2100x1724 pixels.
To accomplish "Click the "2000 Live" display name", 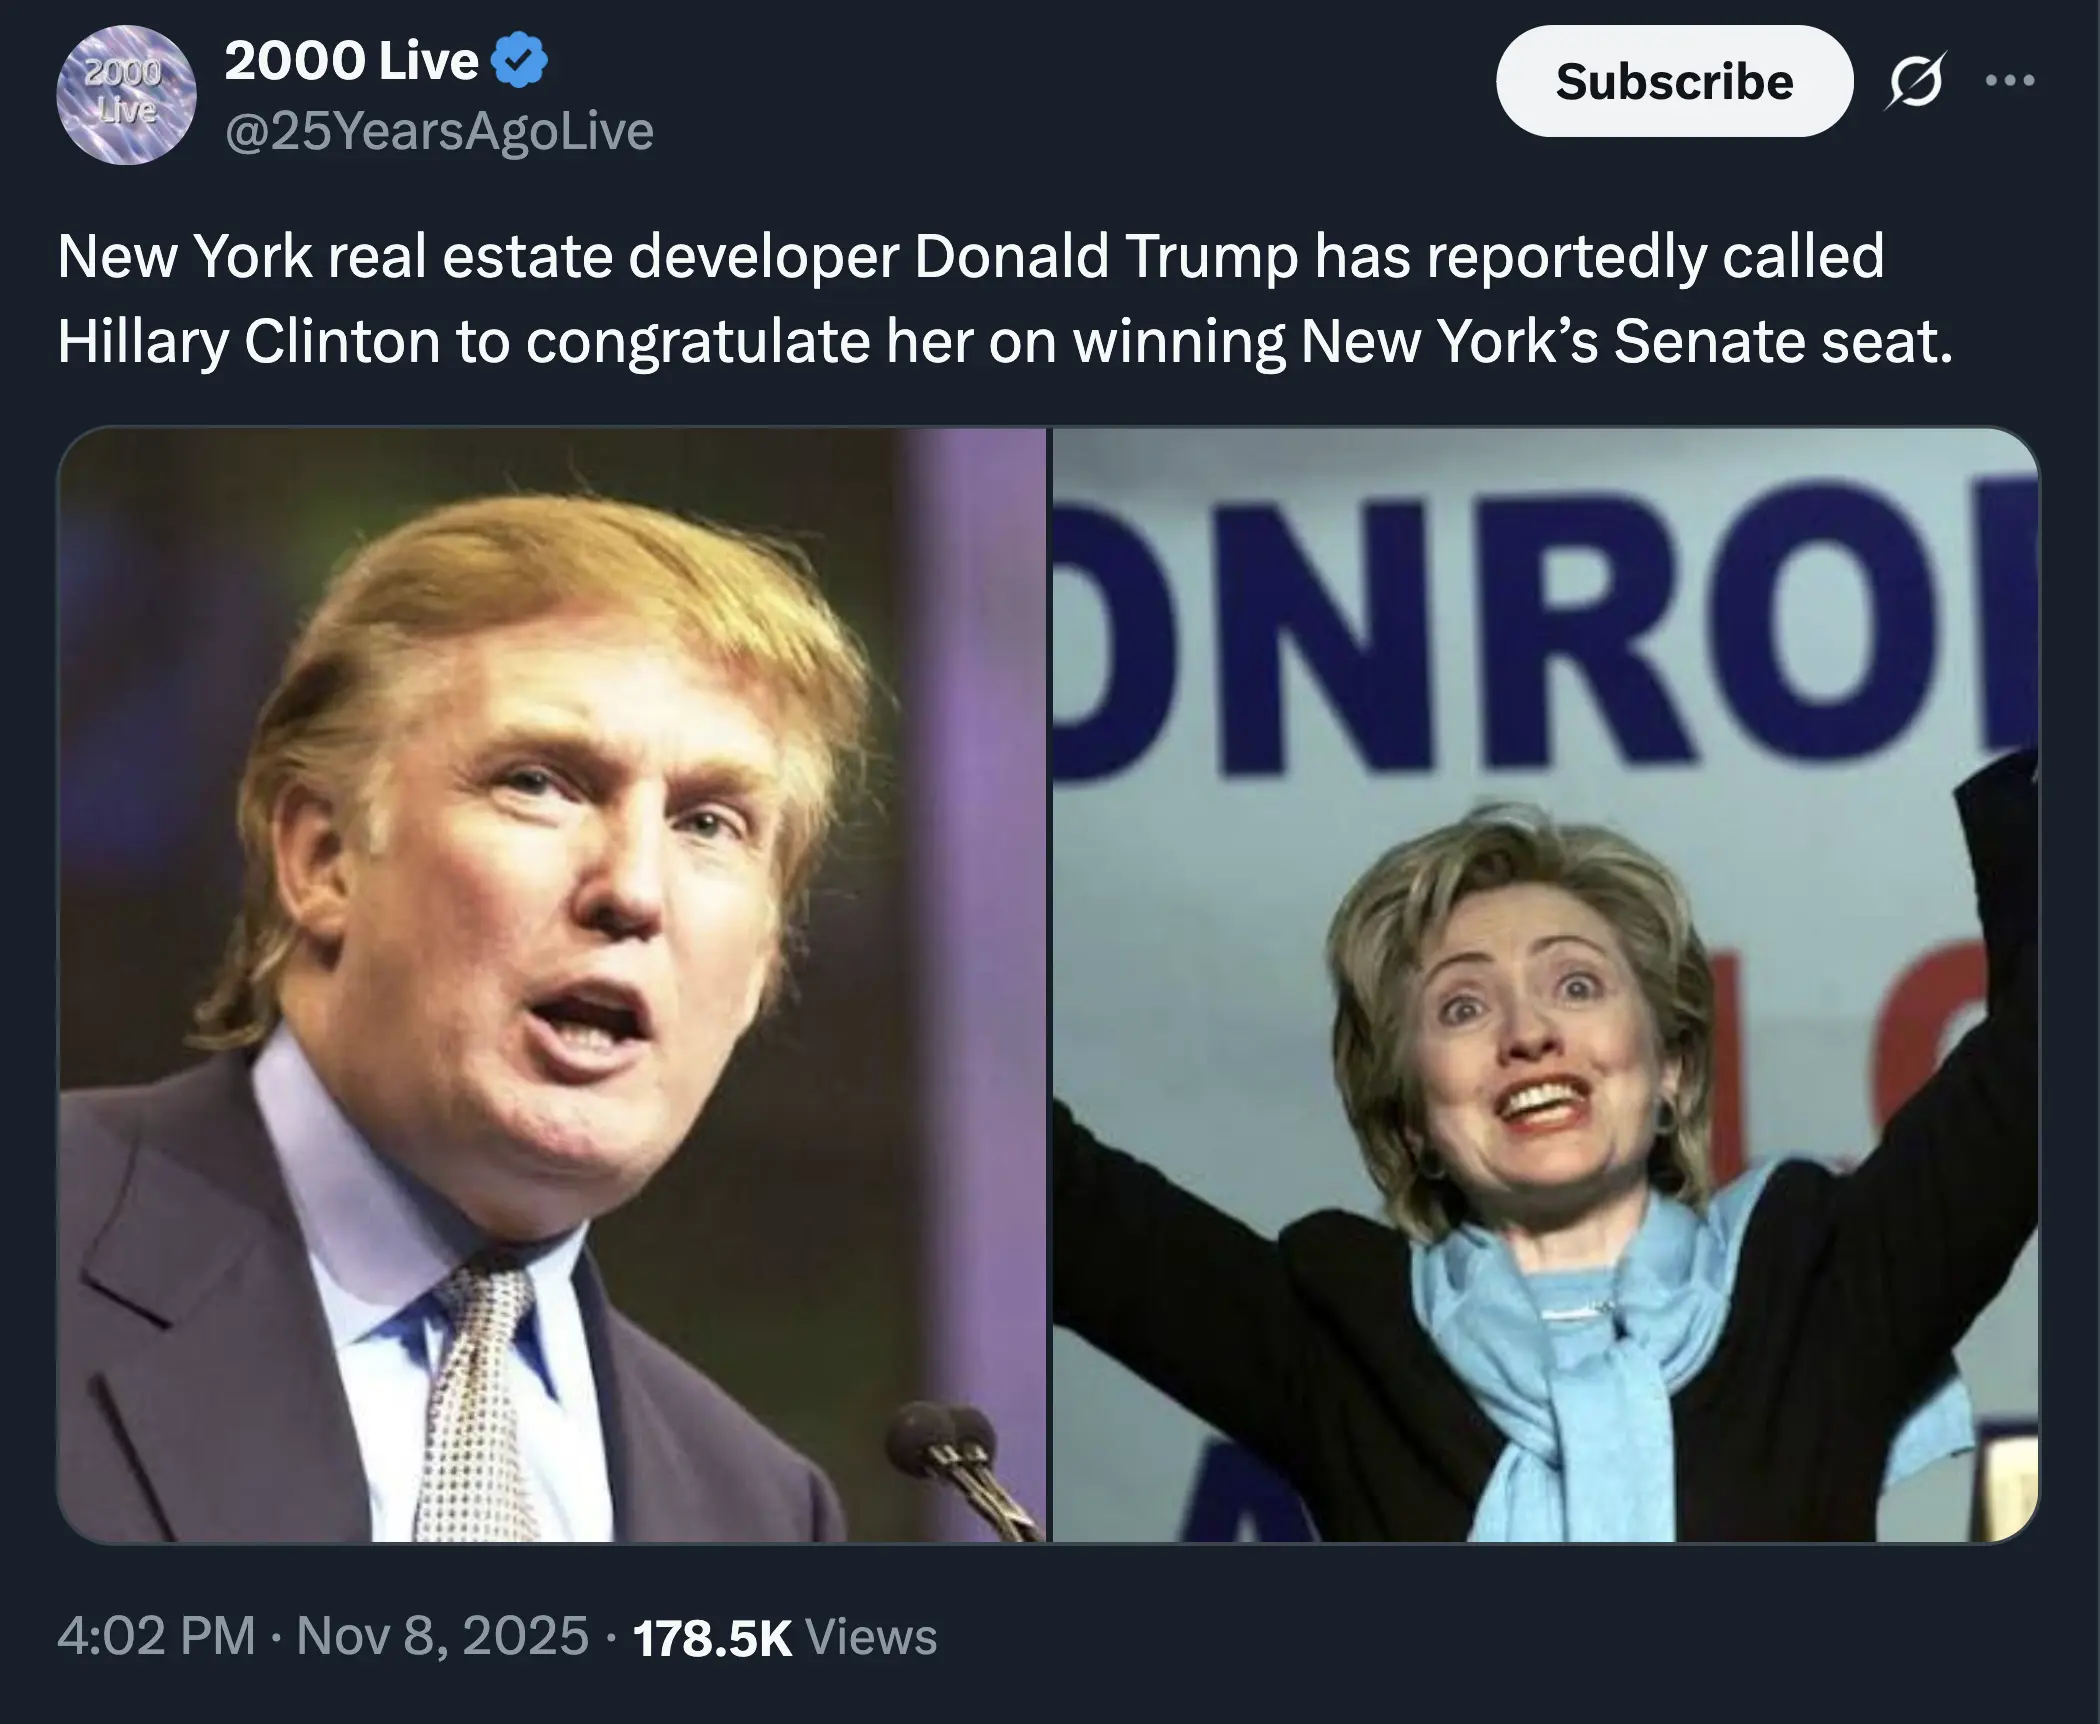I will coord(351,61).
